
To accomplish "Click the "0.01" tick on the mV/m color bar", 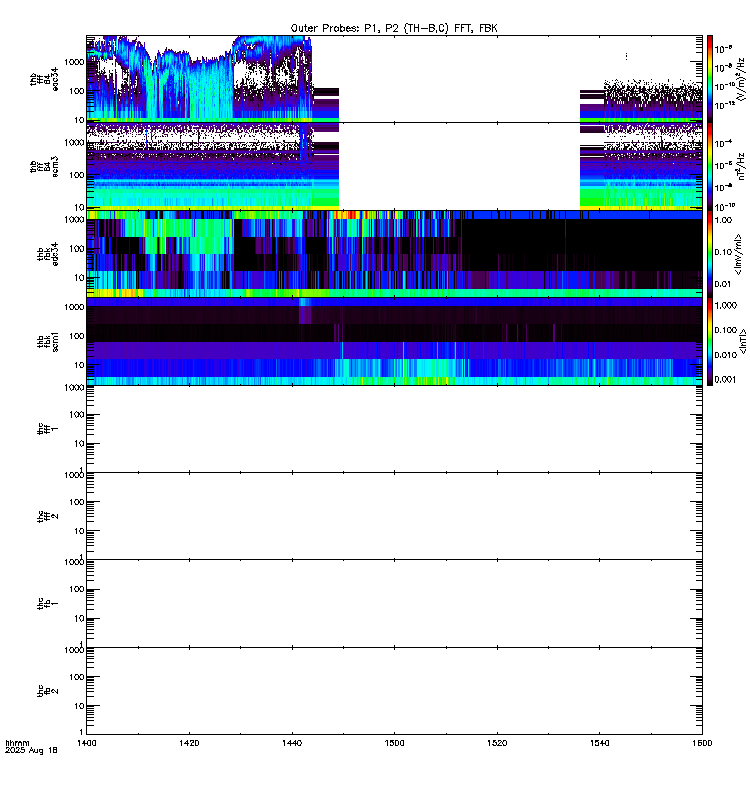I will pos(723,284).
